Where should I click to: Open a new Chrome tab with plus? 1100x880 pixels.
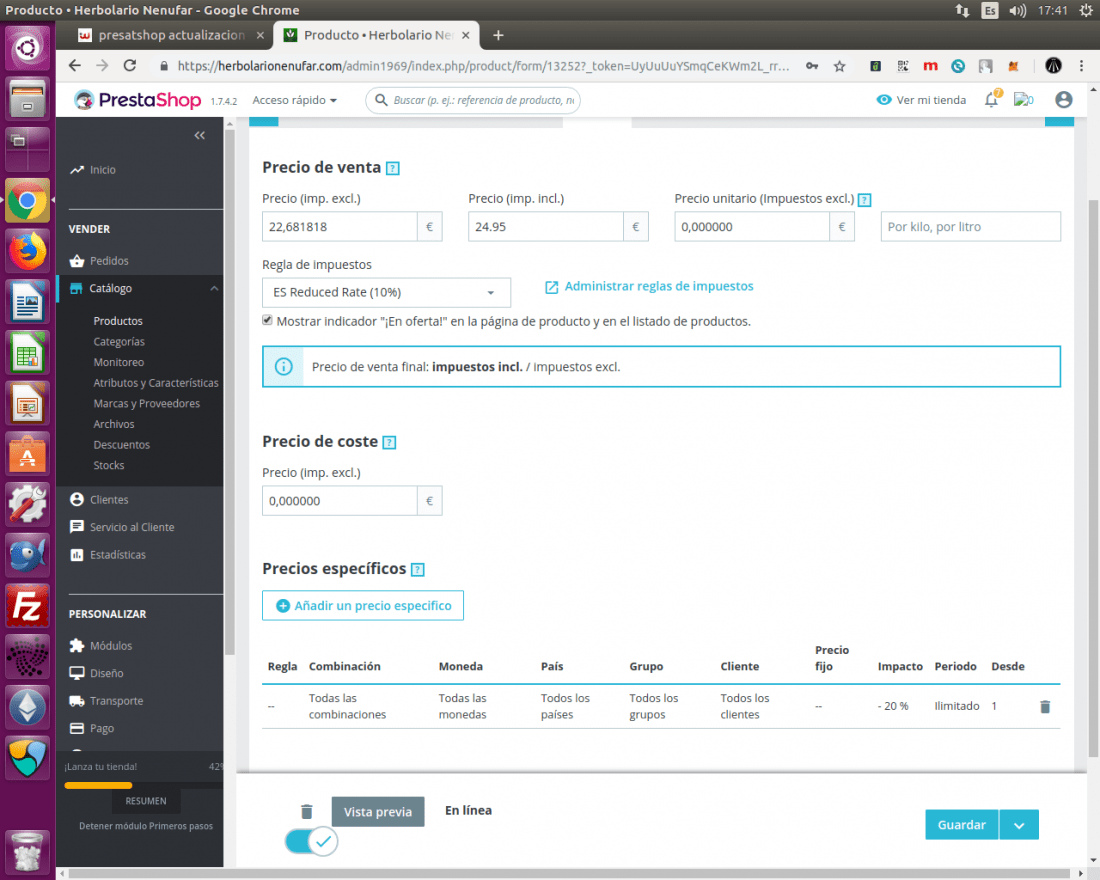pyautogui.click(x=498, y=35)
